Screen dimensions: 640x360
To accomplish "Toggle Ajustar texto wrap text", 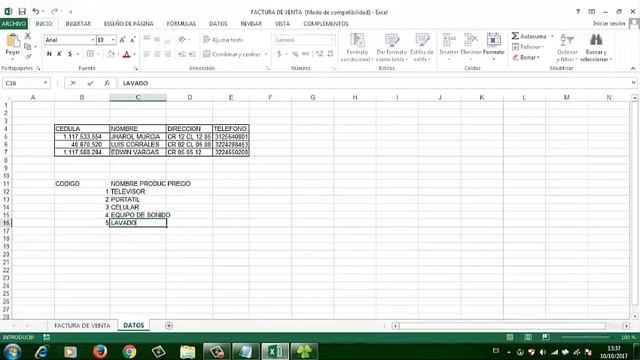I will coord(223,40).
